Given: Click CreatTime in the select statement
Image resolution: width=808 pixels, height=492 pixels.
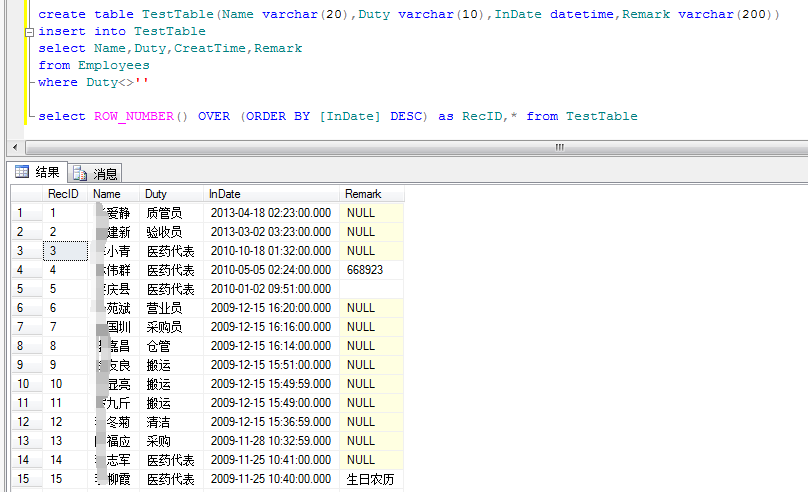Looking at the screenshot, I should (210, 48).
